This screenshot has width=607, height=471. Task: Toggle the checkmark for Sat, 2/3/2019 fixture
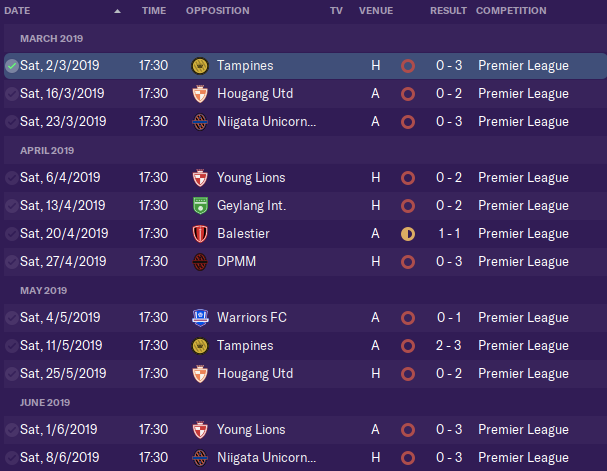click(12, 66)
